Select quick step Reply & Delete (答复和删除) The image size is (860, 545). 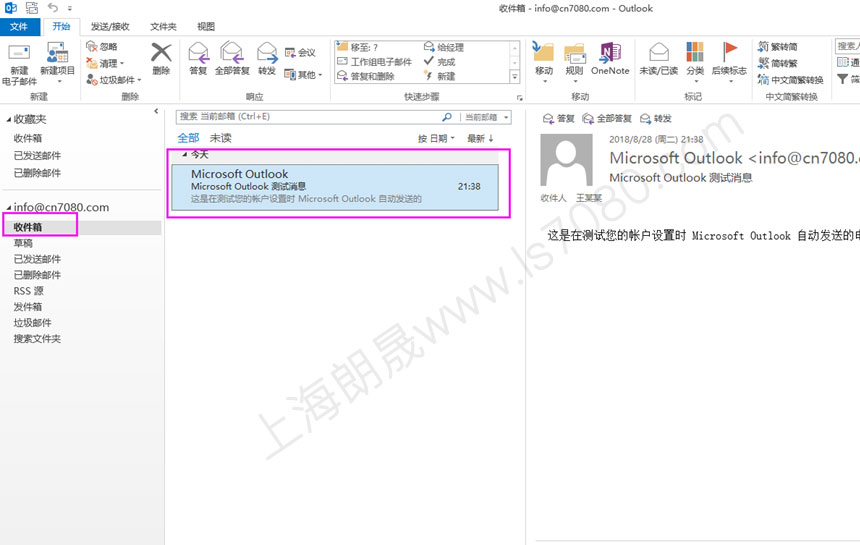pos(365,76)
